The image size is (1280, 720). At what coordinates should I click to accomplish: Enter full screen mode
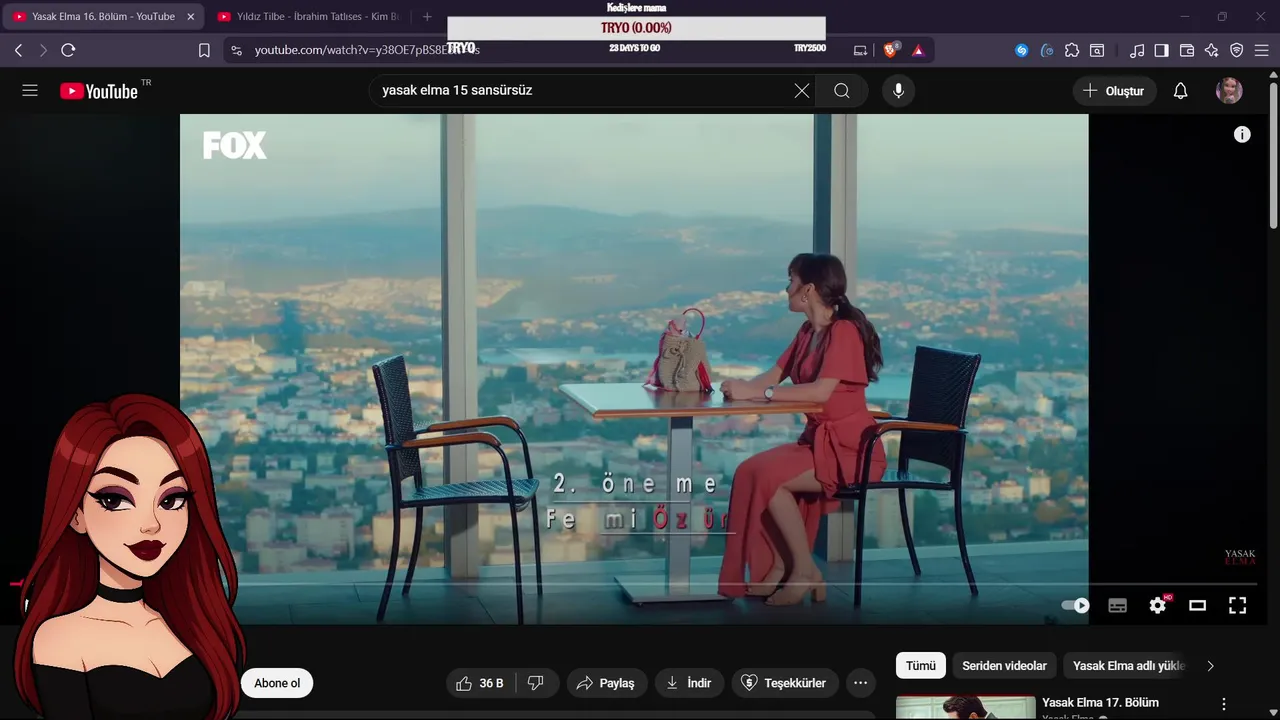(x=1237, y=605)
